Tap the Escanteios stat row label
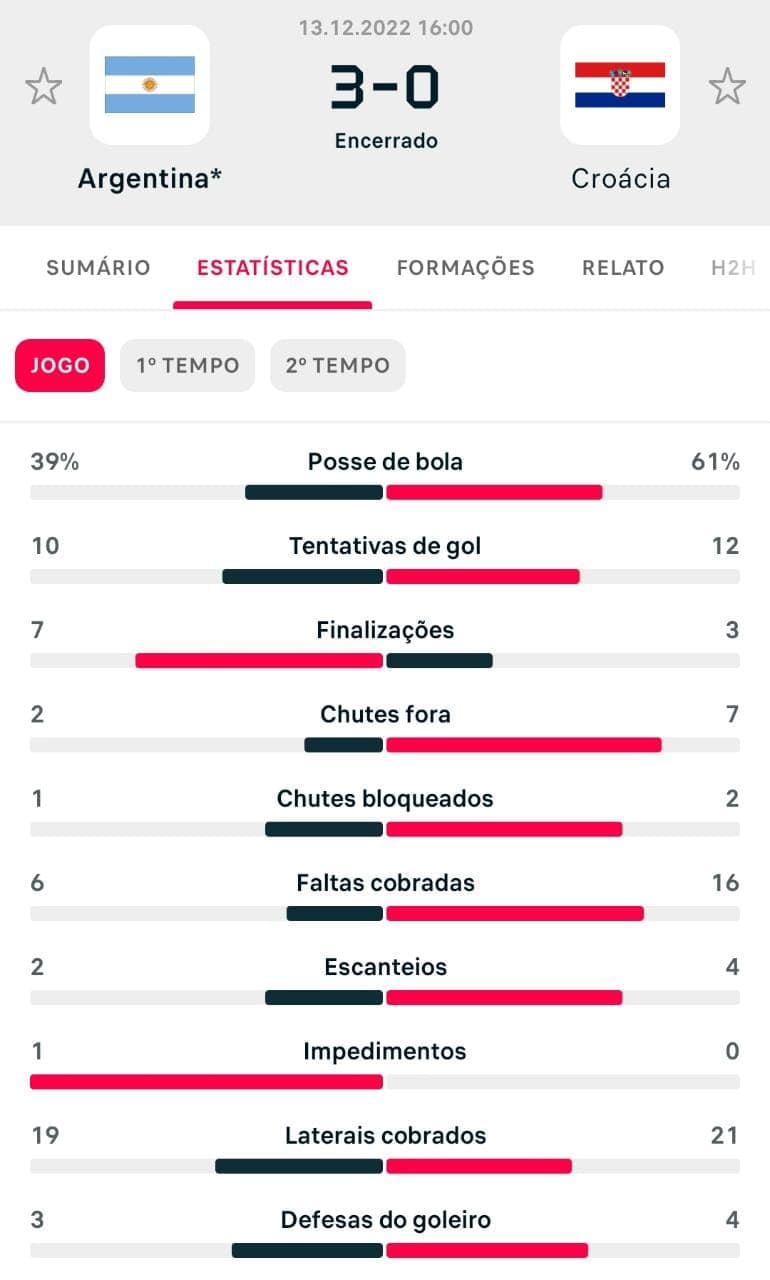This screenshot has height=1280, width=770. pos(385,967)
